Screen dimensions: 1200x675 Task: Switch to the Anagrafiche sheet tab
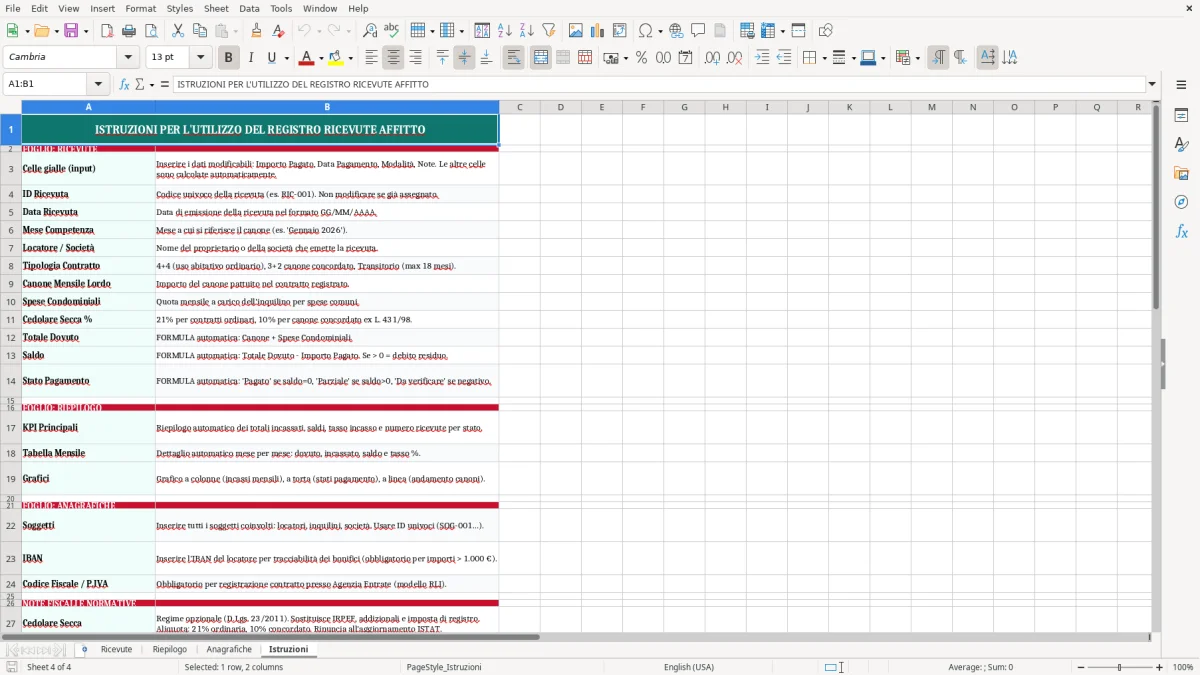tap(229, 649)
